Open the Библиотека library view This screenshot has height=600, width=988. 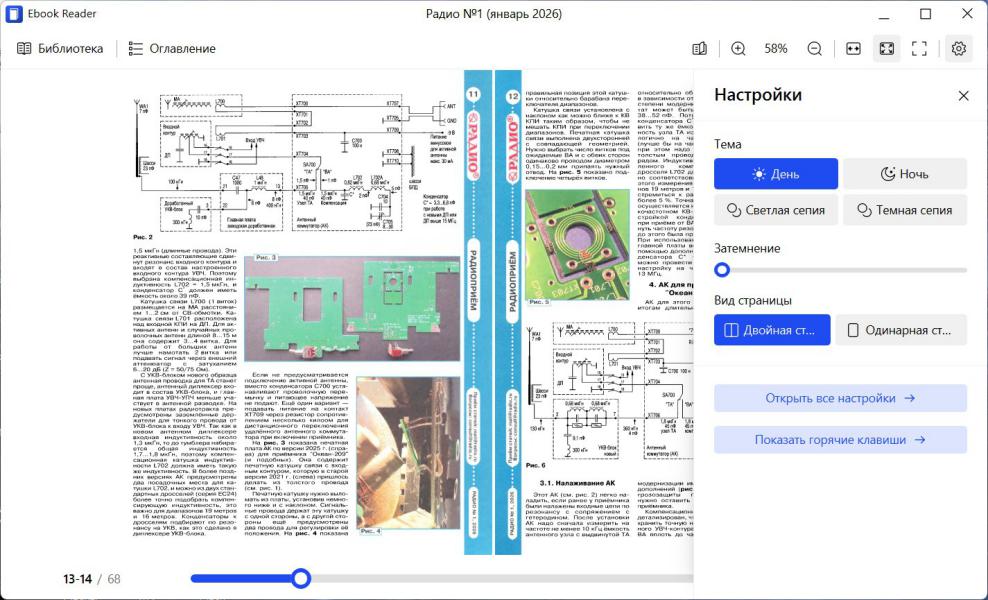click(60, 48)
